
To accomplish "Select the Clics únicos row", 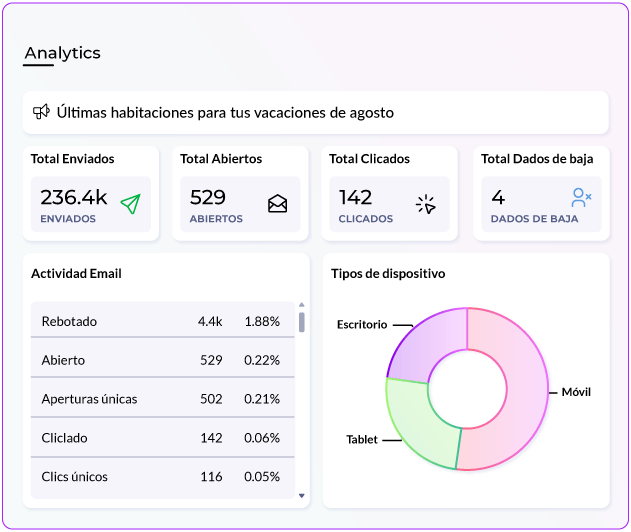I will tap(161, 477).
